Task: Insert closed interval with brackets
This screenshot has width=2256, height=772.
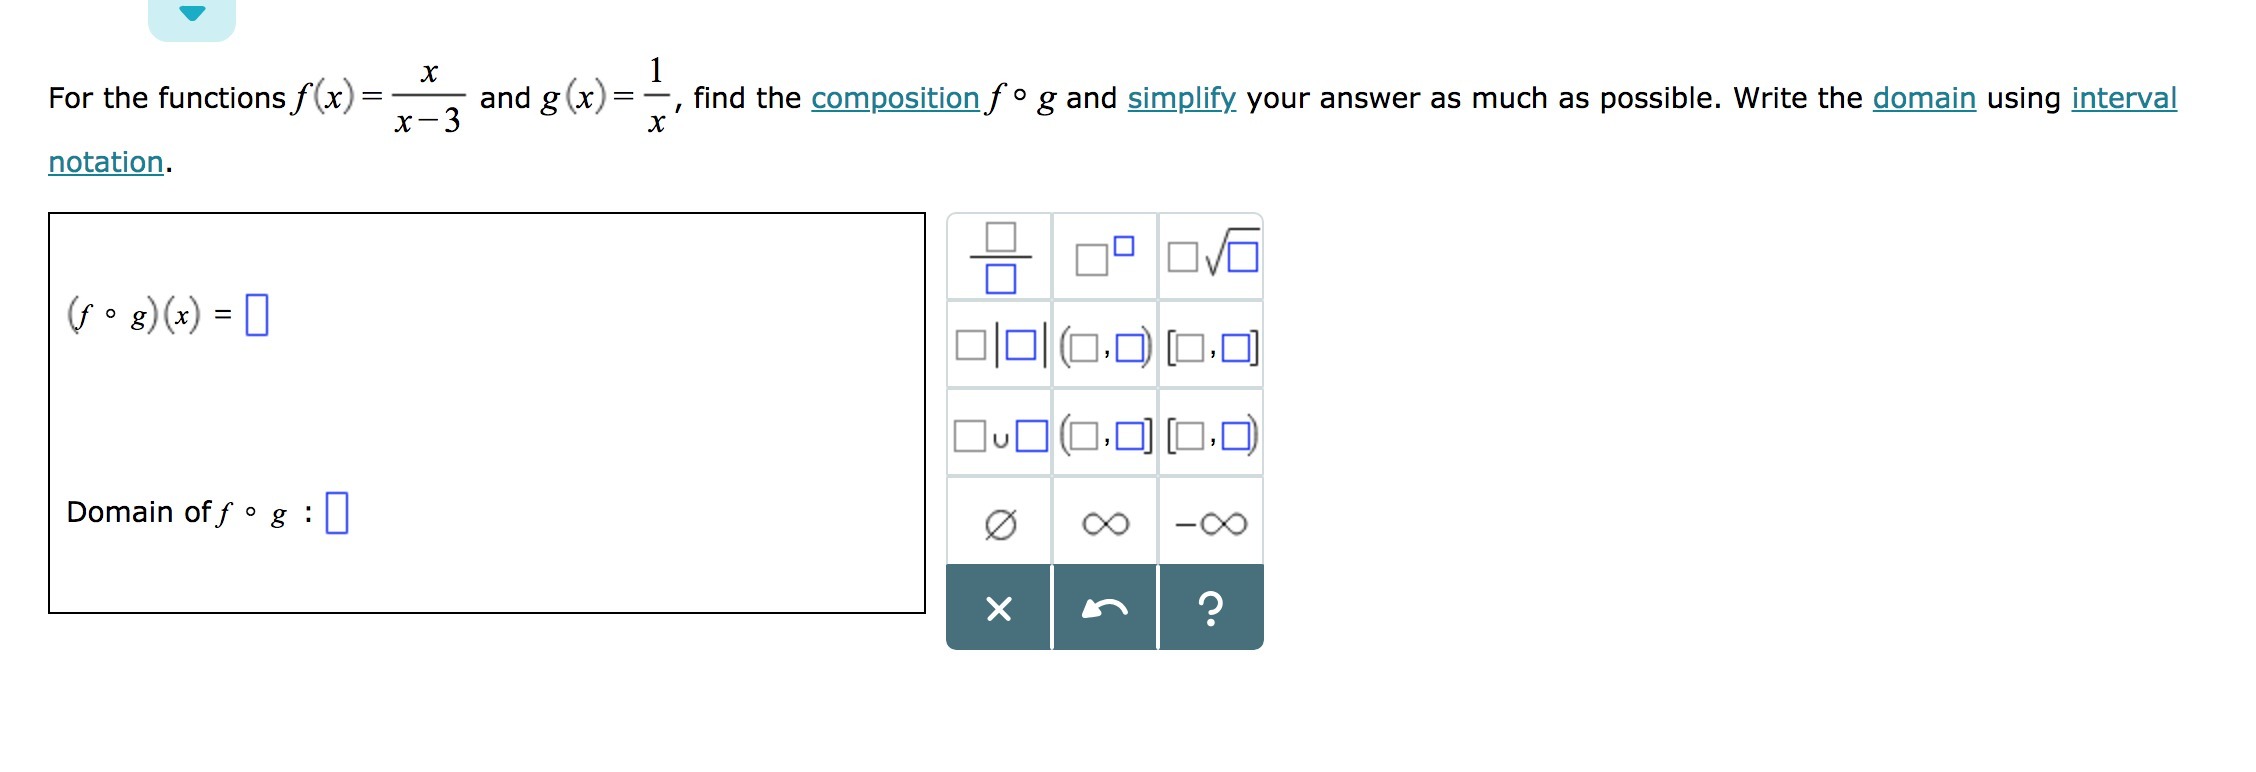Action: (1212, 346)
